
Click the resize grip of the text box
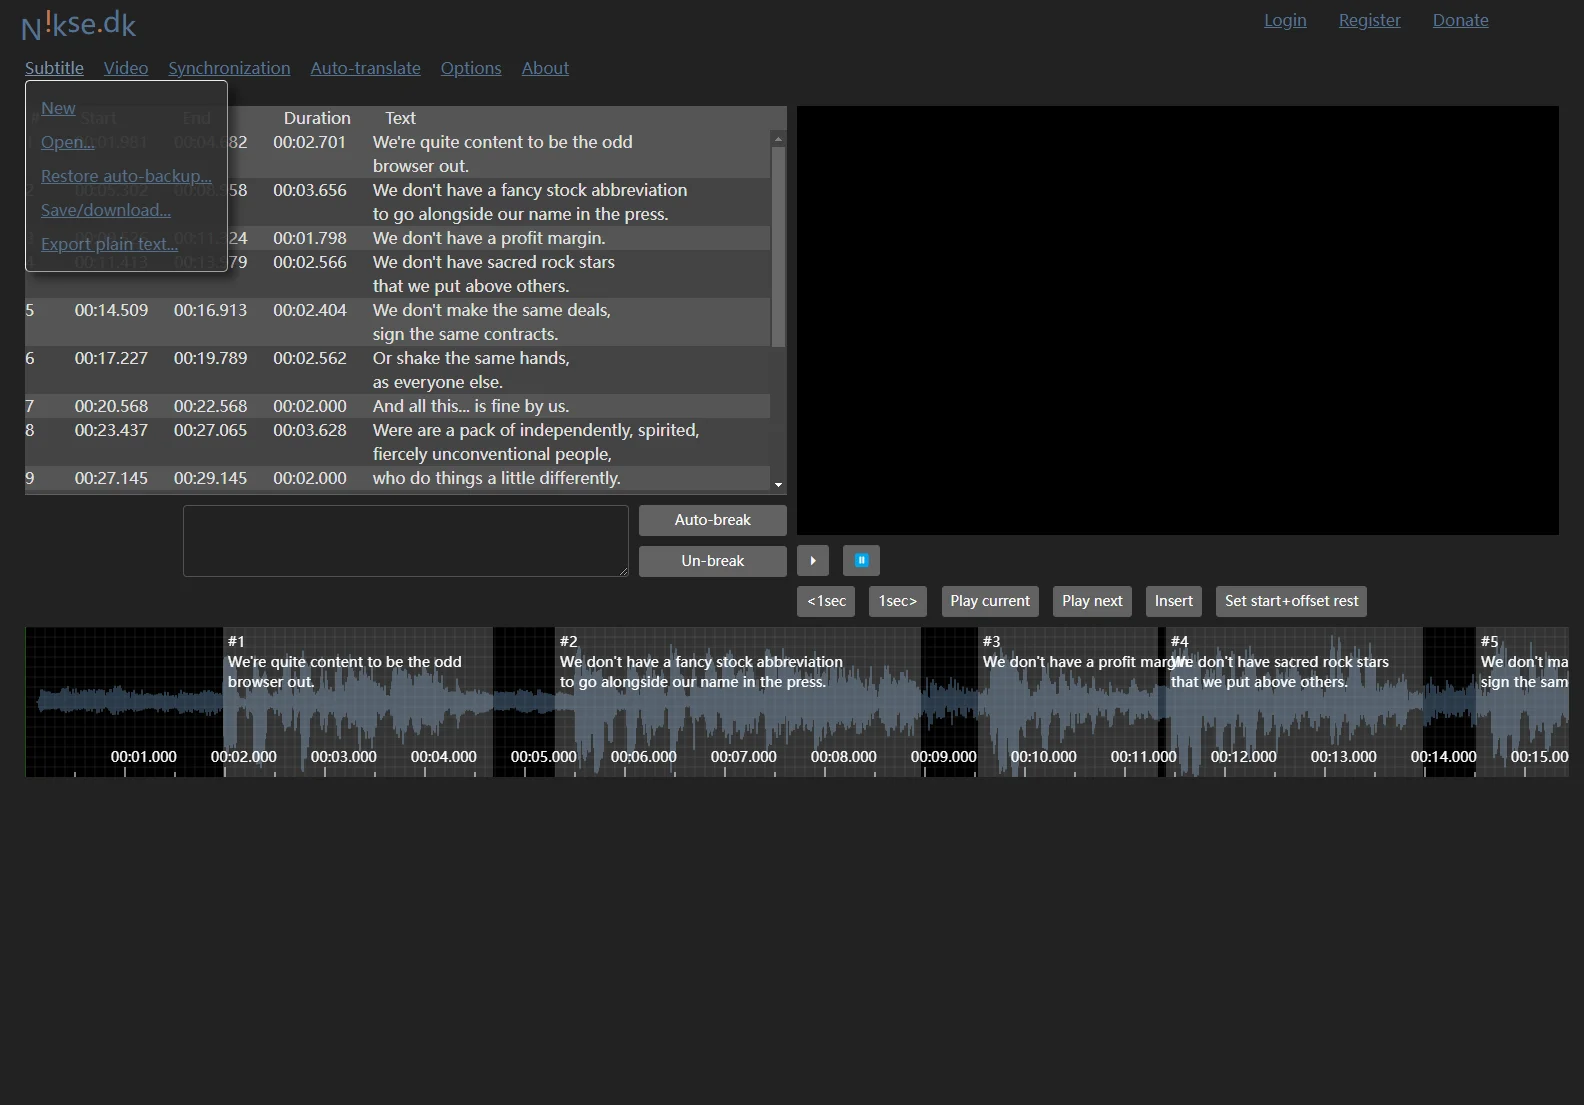[623, 571]
